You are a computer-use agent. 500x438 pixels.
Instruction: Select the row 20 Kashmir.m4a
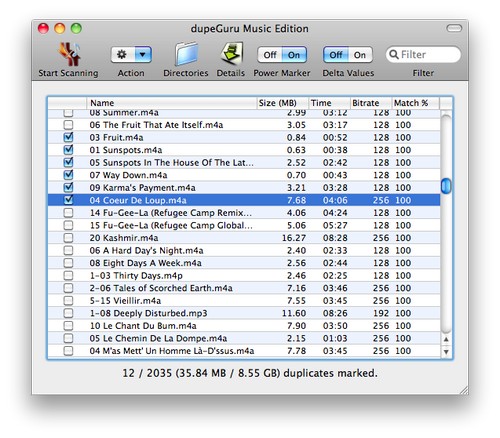[x=244, y=238]
